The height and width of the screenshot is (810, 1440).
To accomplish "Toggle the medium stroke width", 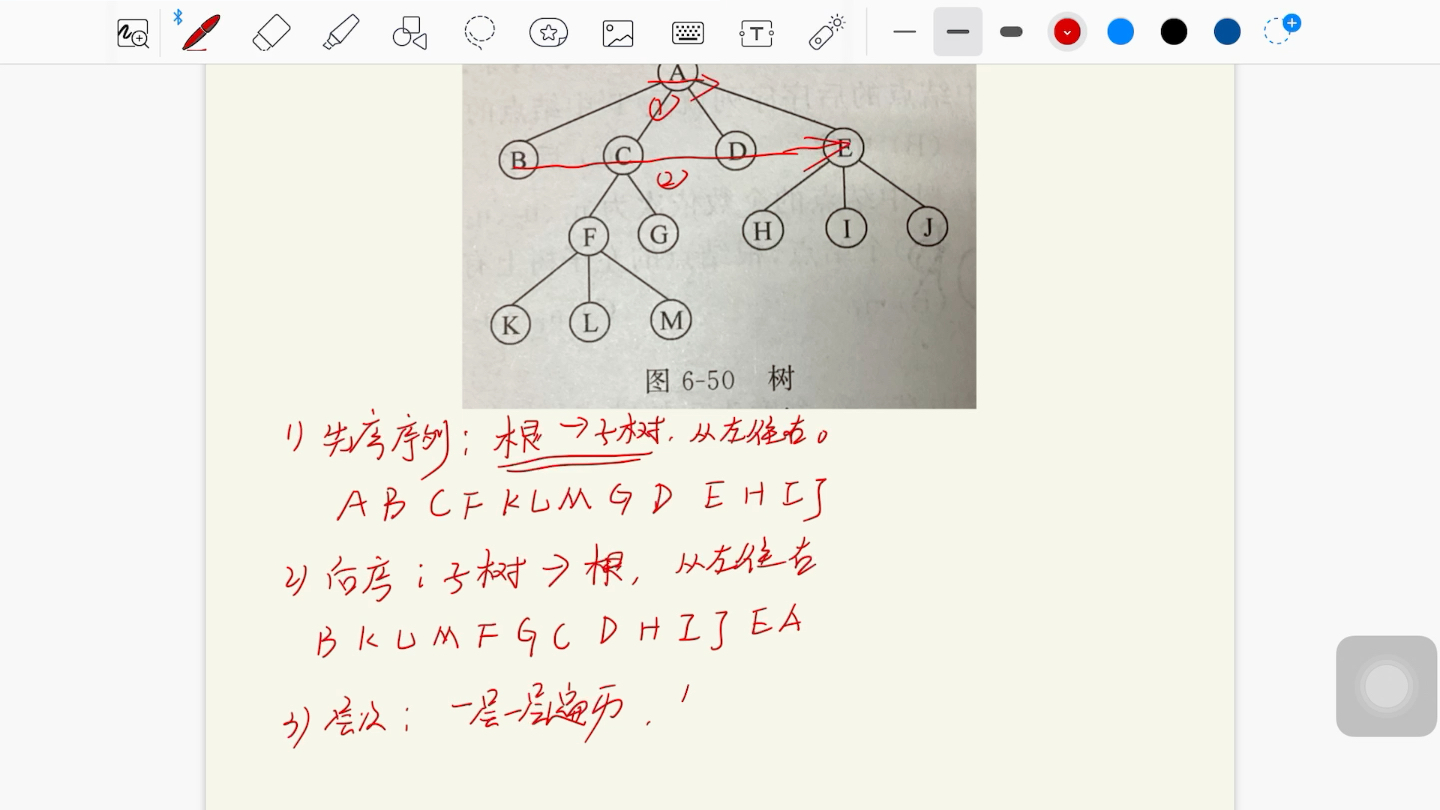I will [957, 31].
